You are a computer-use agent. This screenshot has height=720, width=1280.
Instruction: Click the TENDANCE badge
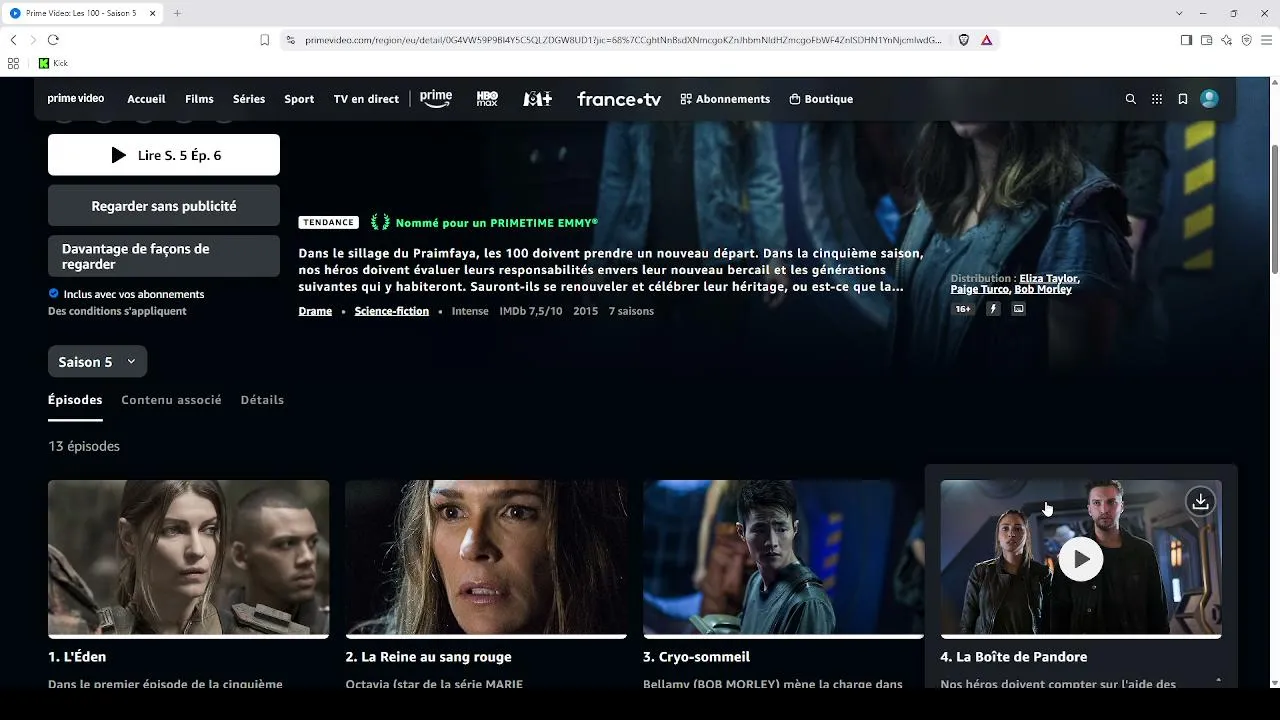[328, 223]
